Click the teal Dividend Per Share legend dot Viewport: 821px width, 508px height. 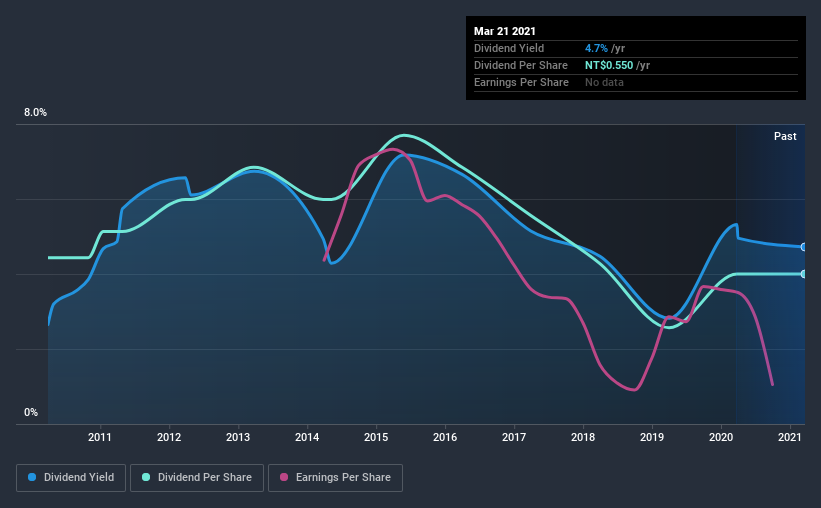tap(146, 477)
